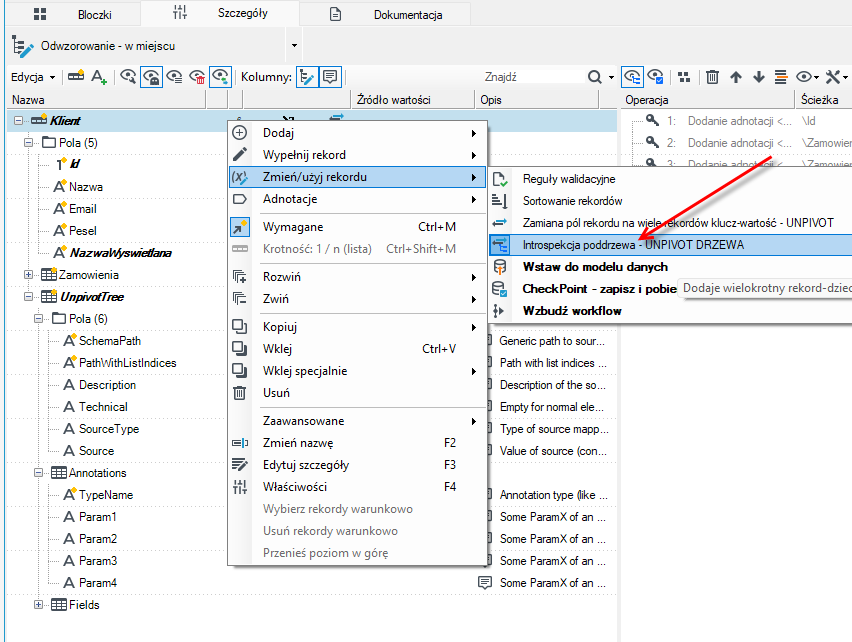
Task: Expand the Fields node
Action: [x=38, y=605]
